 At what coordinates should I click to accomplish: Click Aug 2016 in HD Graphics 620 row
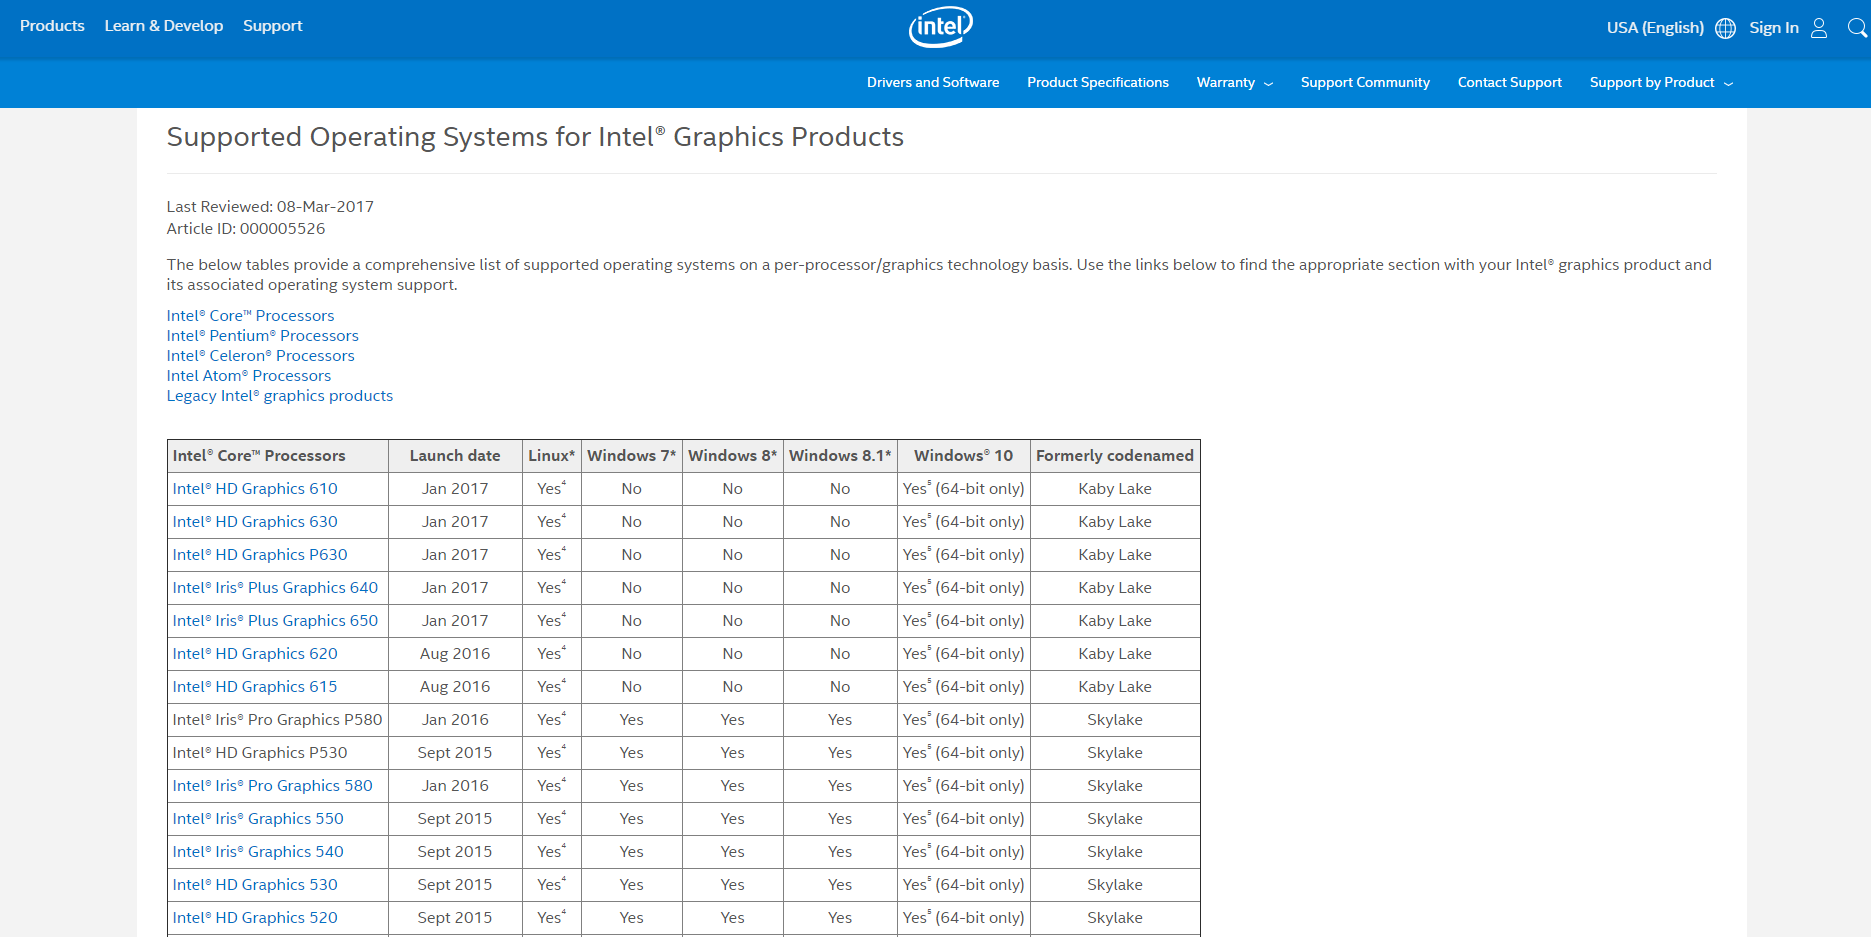click(455, 654)
